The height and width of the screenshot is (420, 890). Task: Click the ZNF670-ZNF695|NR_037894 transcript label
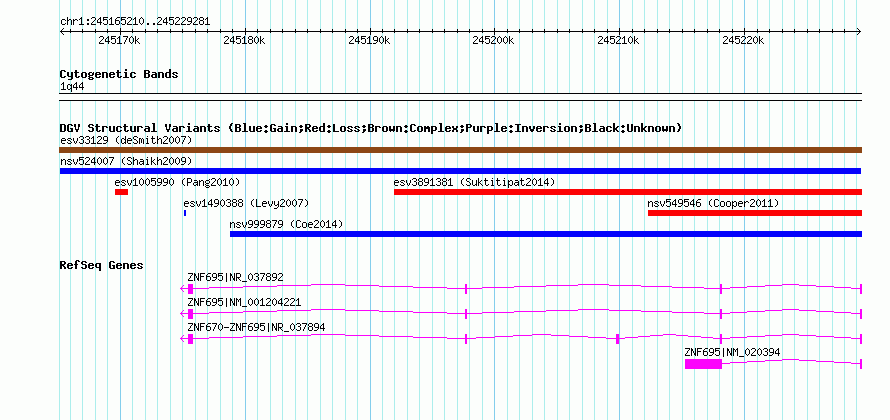(257, 327)
